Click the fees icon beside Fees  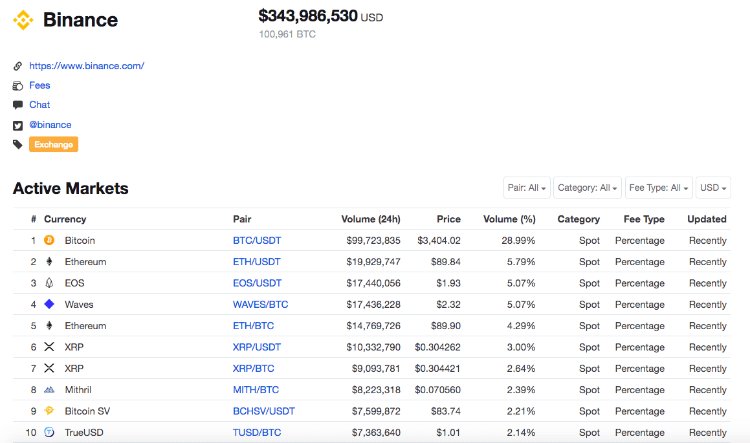click(18, 86)
